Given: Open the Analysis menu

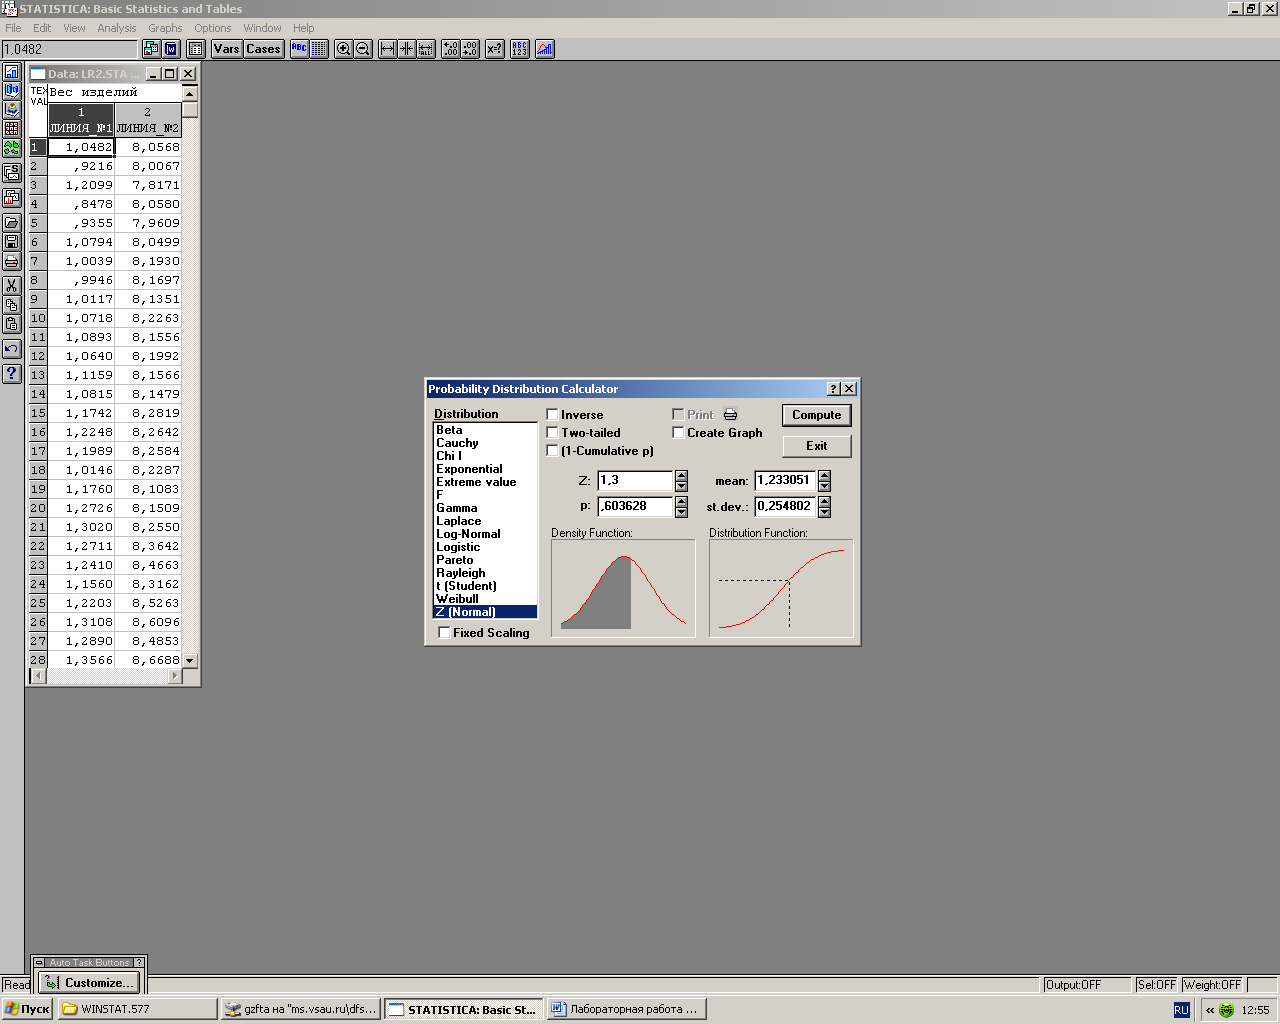Looking at the screenshot, I should [x=117, y=28].
